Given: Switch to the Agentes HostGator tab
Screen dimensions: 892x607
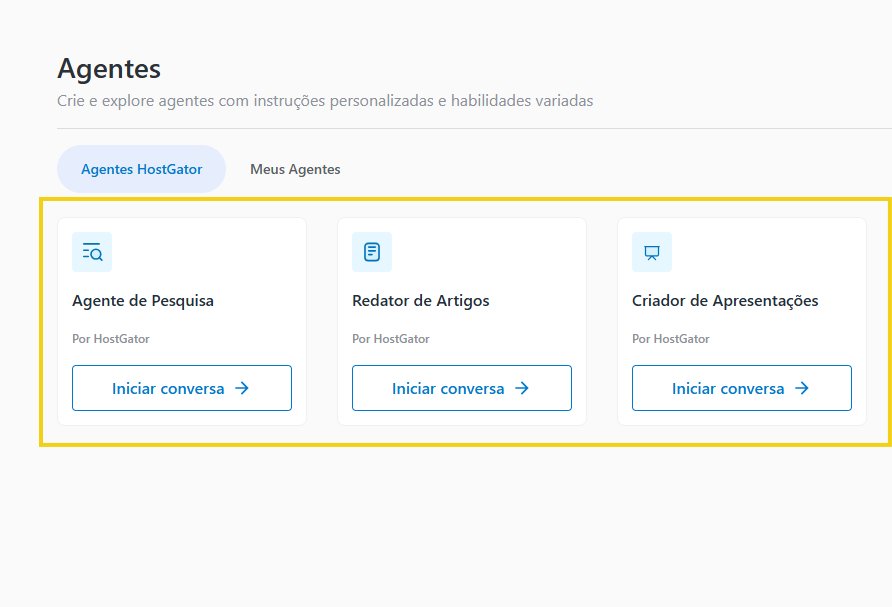Looking at the screenshot, I should point(142,169).
